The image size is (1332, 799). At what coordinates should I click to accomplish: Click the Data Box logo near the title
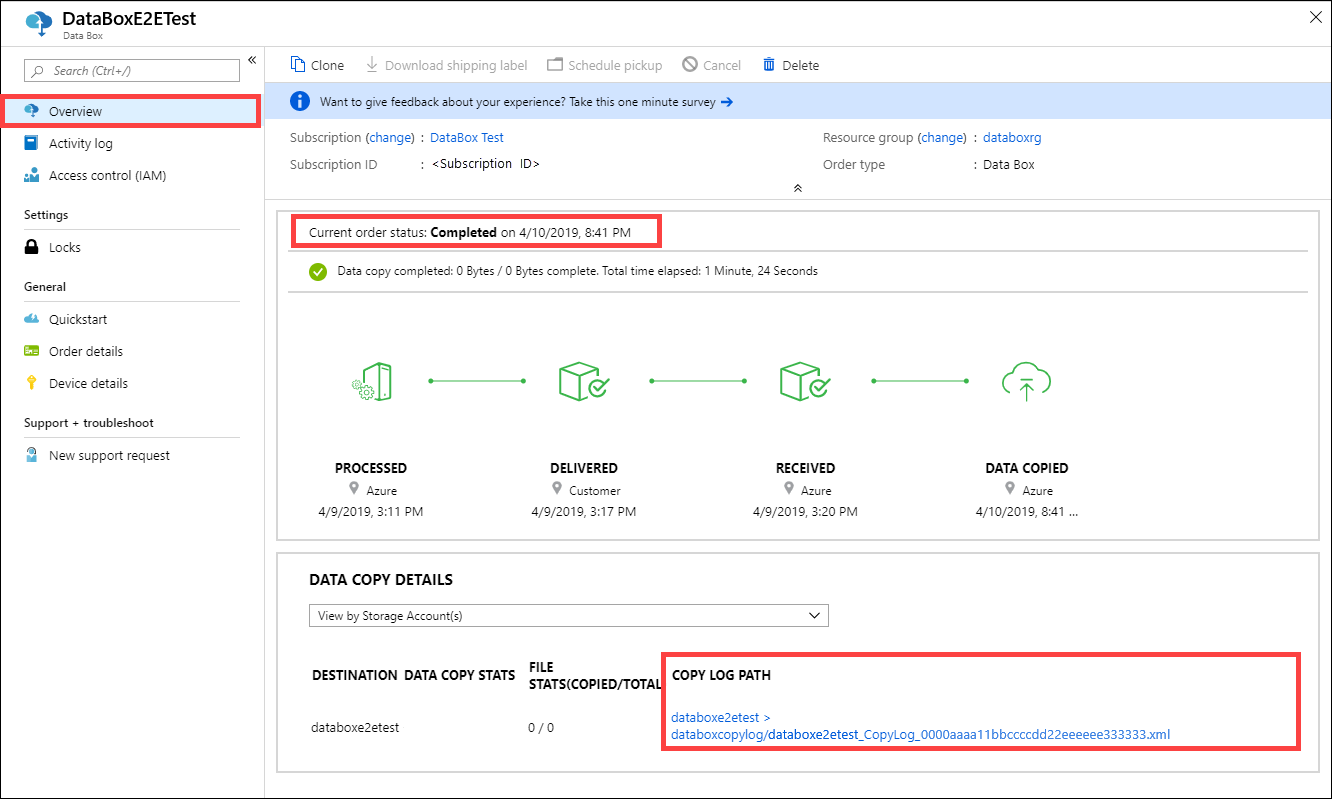(x=38, y=23)
